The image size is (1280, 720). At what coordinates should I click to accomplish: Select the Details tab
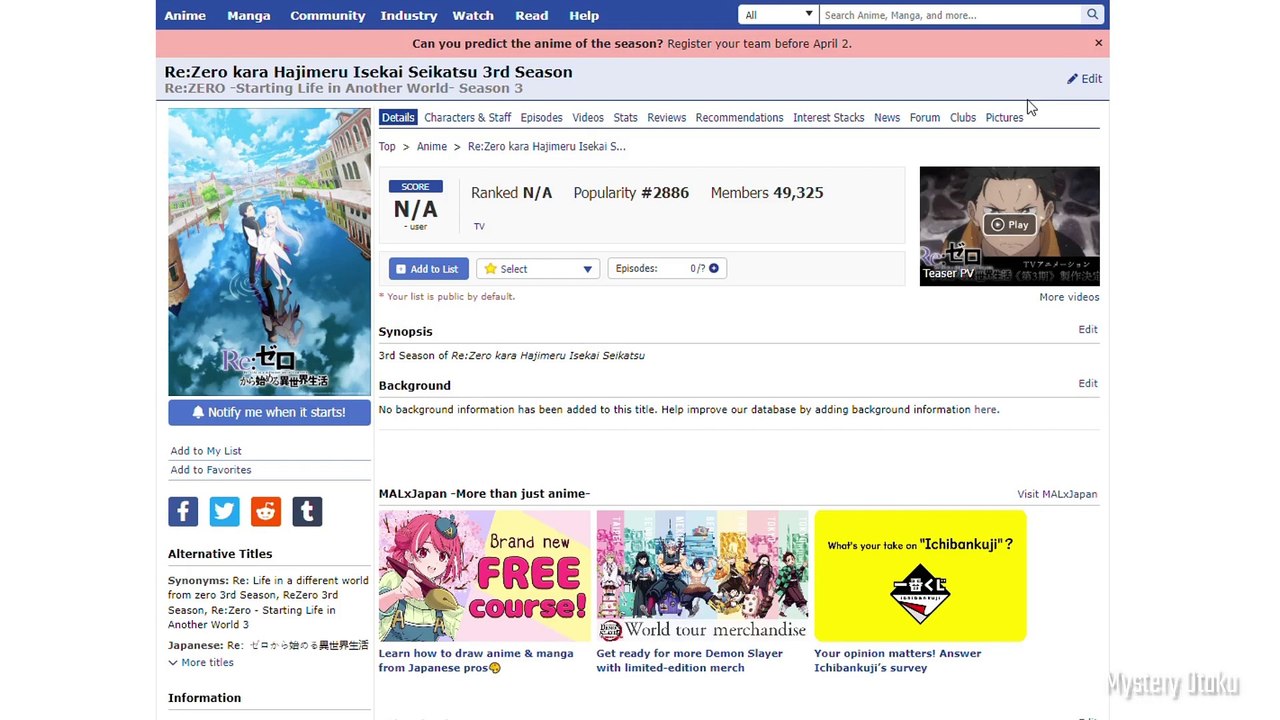[398, 118]
